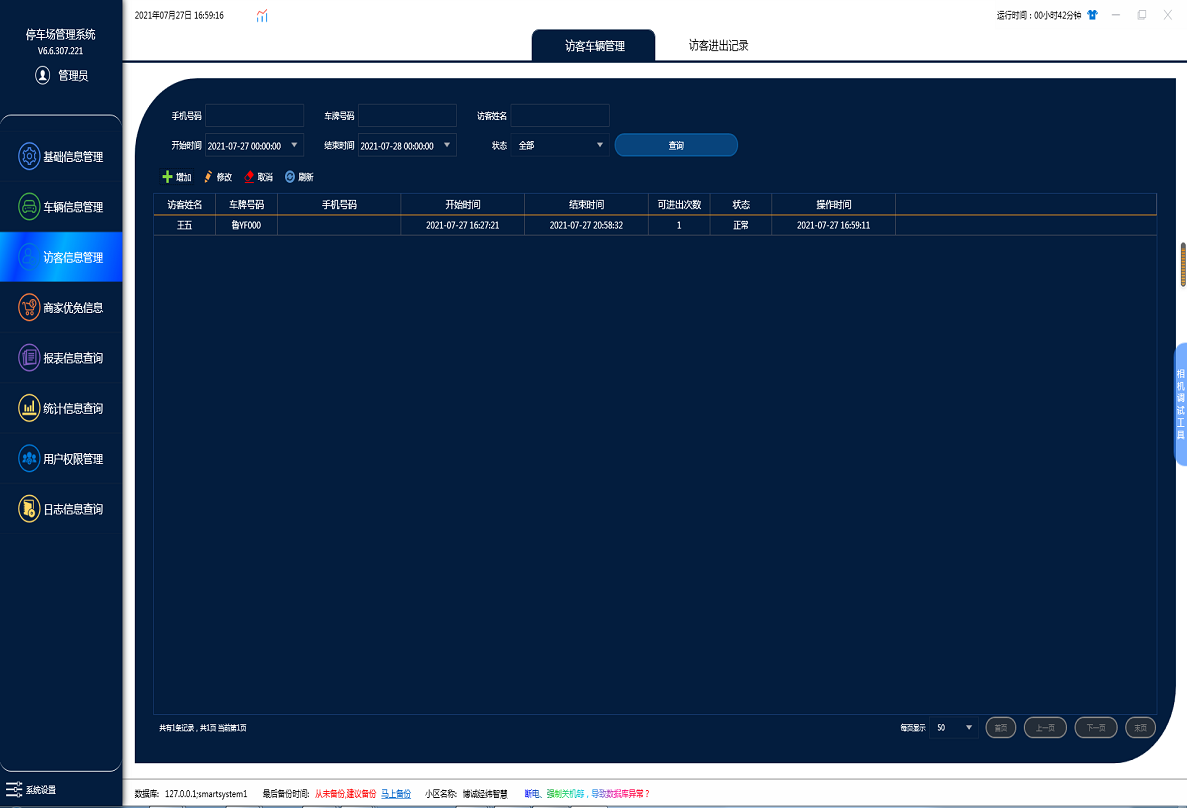Select the Visitor Vehicle Management (访客车辆管理) tab
This screenshot has height=808, width=1187.
[594, 46]
